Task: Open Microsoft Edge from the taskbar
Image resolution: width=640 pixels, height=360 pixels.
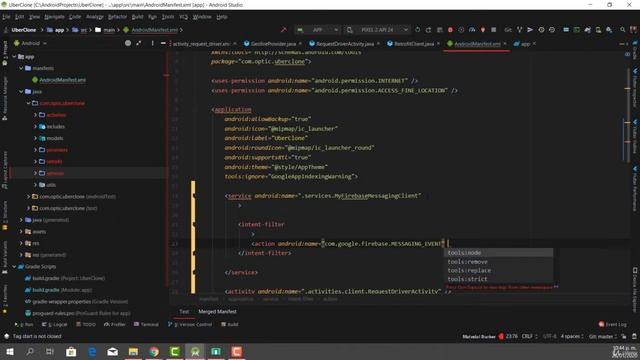Action: click(x=92, y=351)
